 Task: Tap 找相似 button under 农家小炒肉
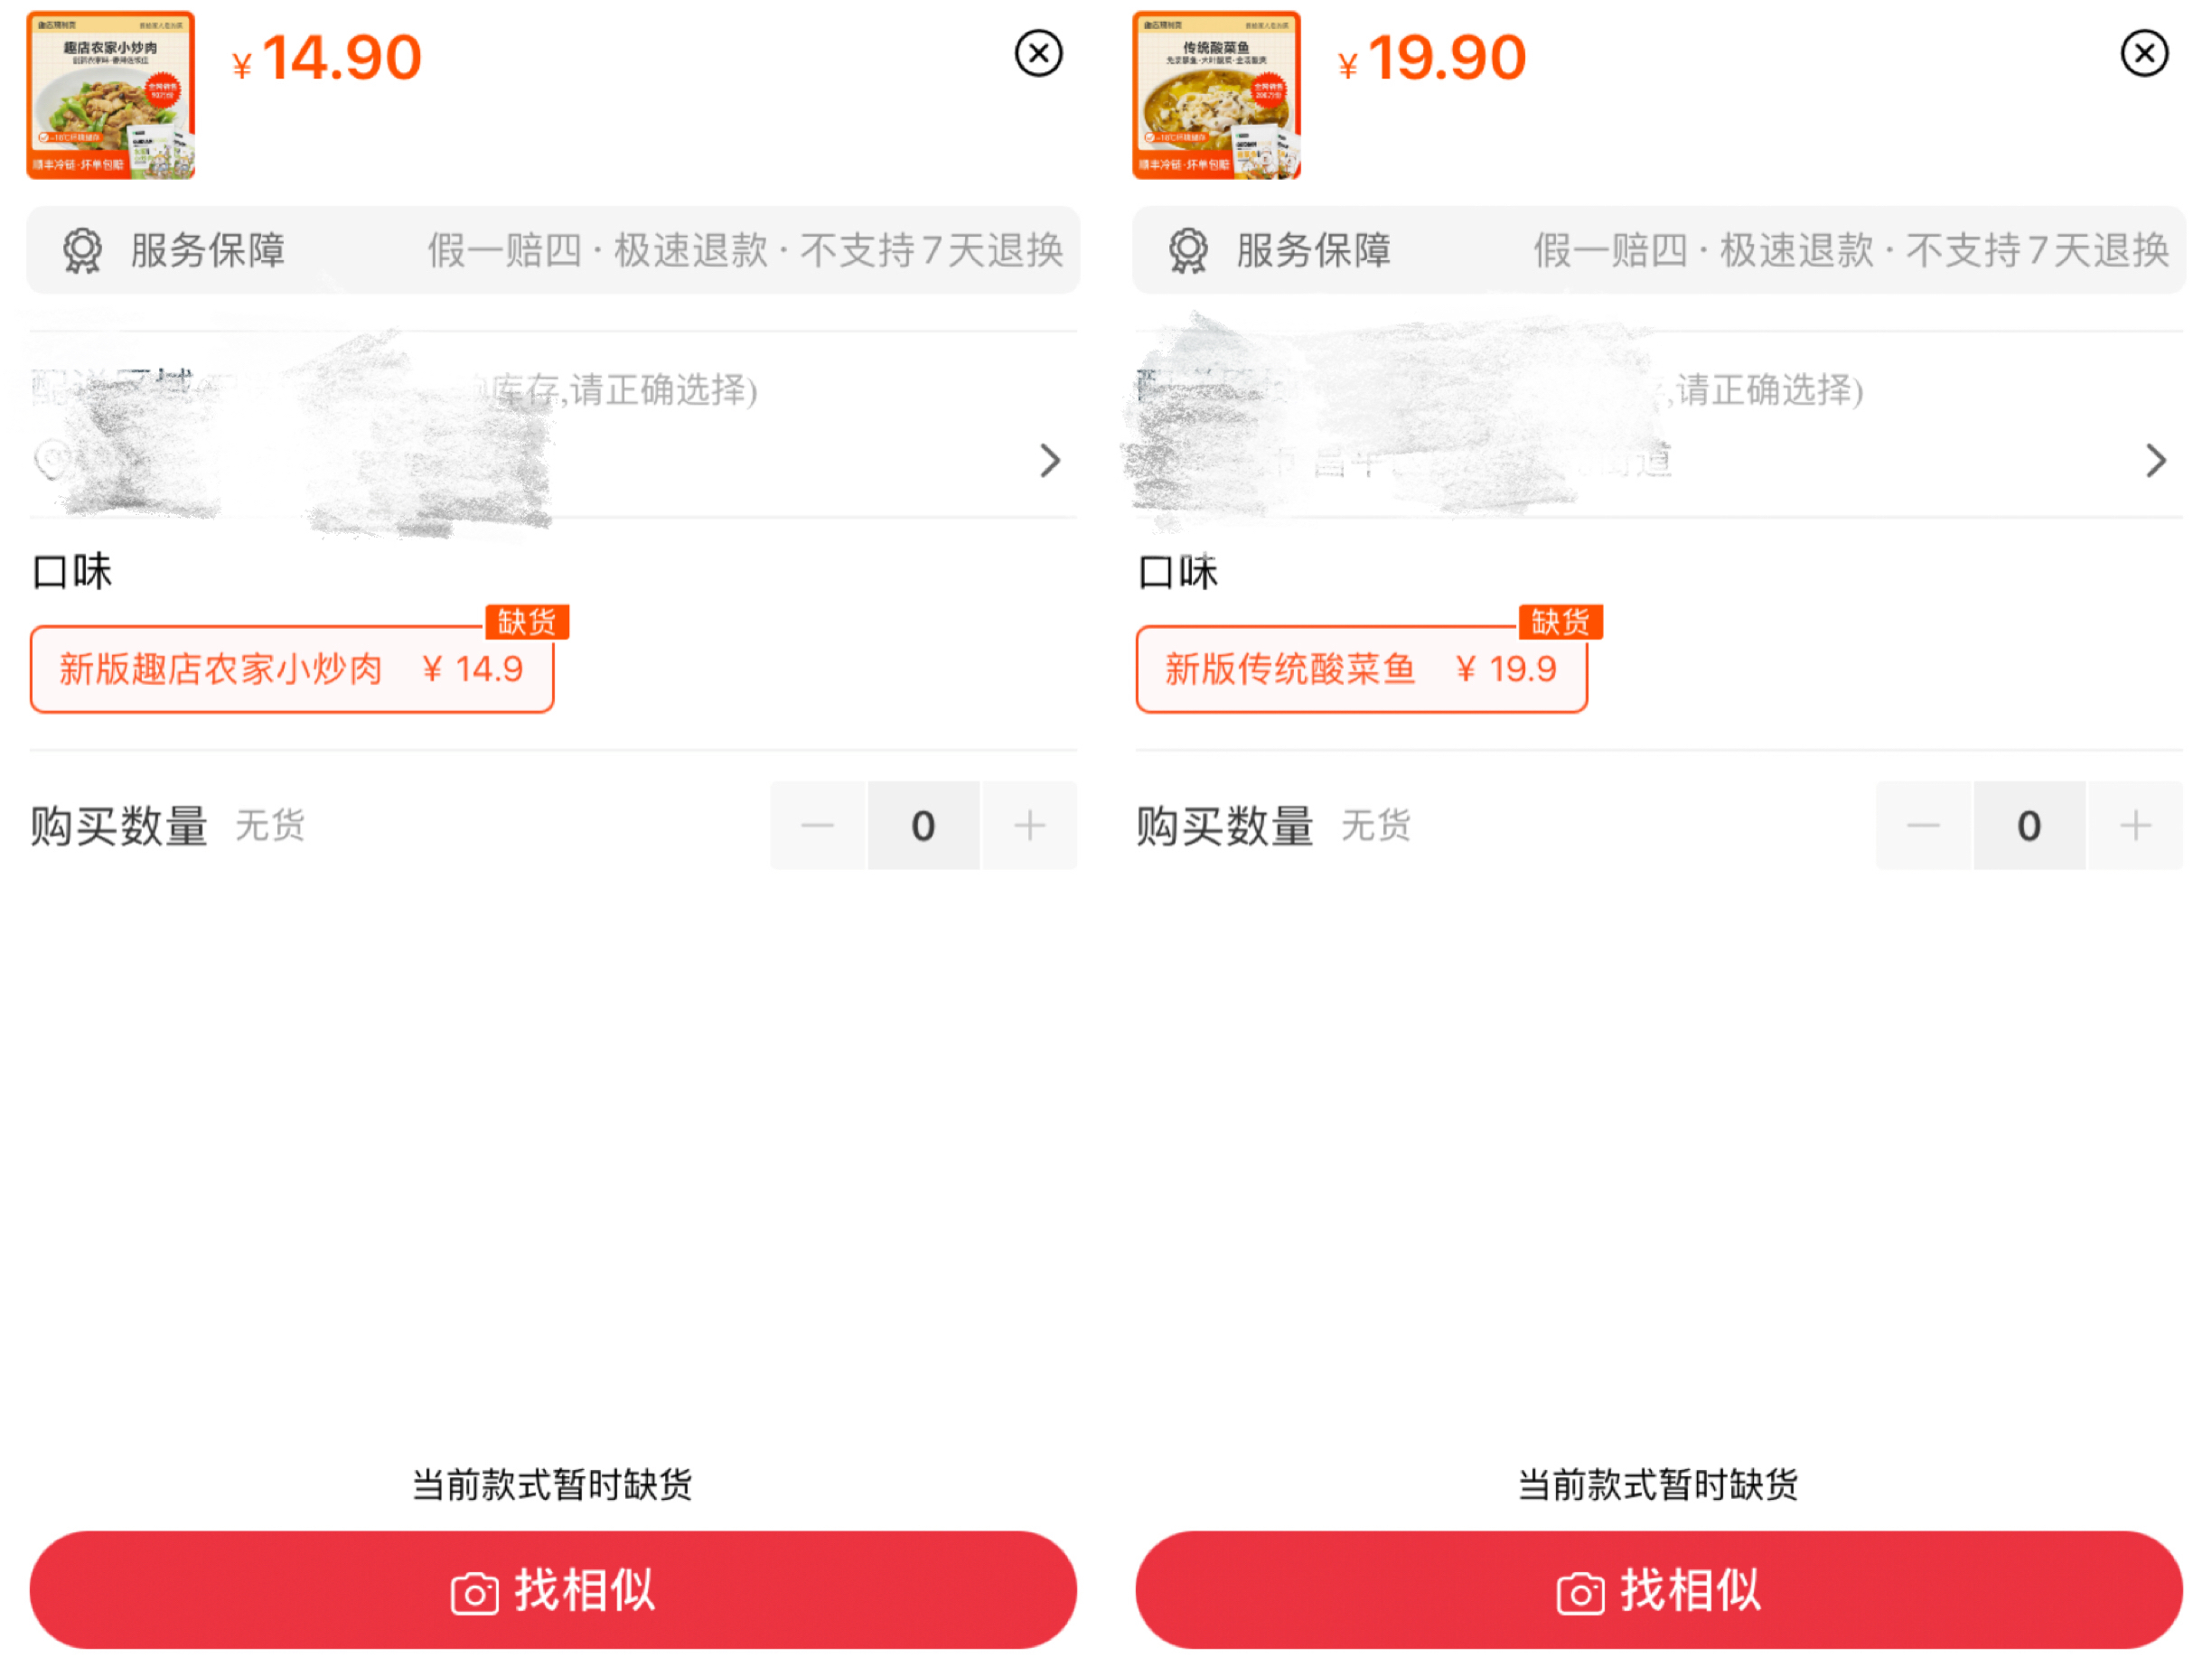tap(553, 1589)
